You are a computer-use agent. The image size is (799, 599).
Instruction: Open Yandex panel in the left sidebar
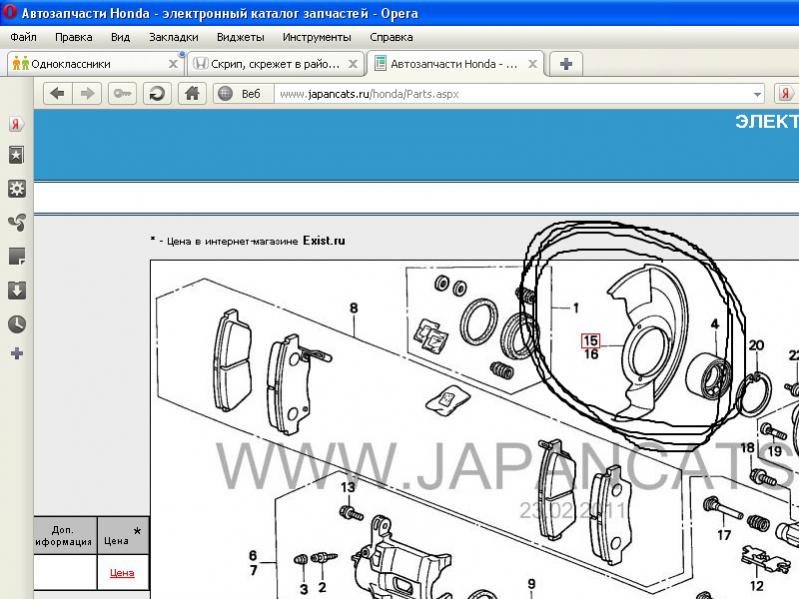[16, 124]
